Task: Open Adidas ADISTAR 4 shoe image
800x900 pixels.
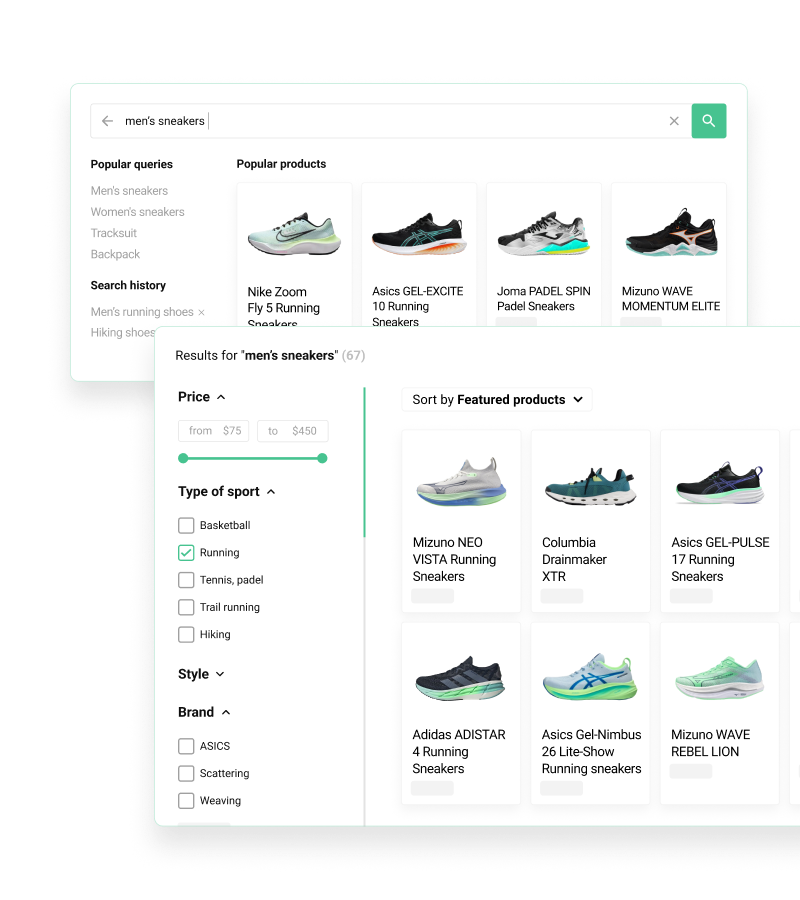Action: coord(460,677)
